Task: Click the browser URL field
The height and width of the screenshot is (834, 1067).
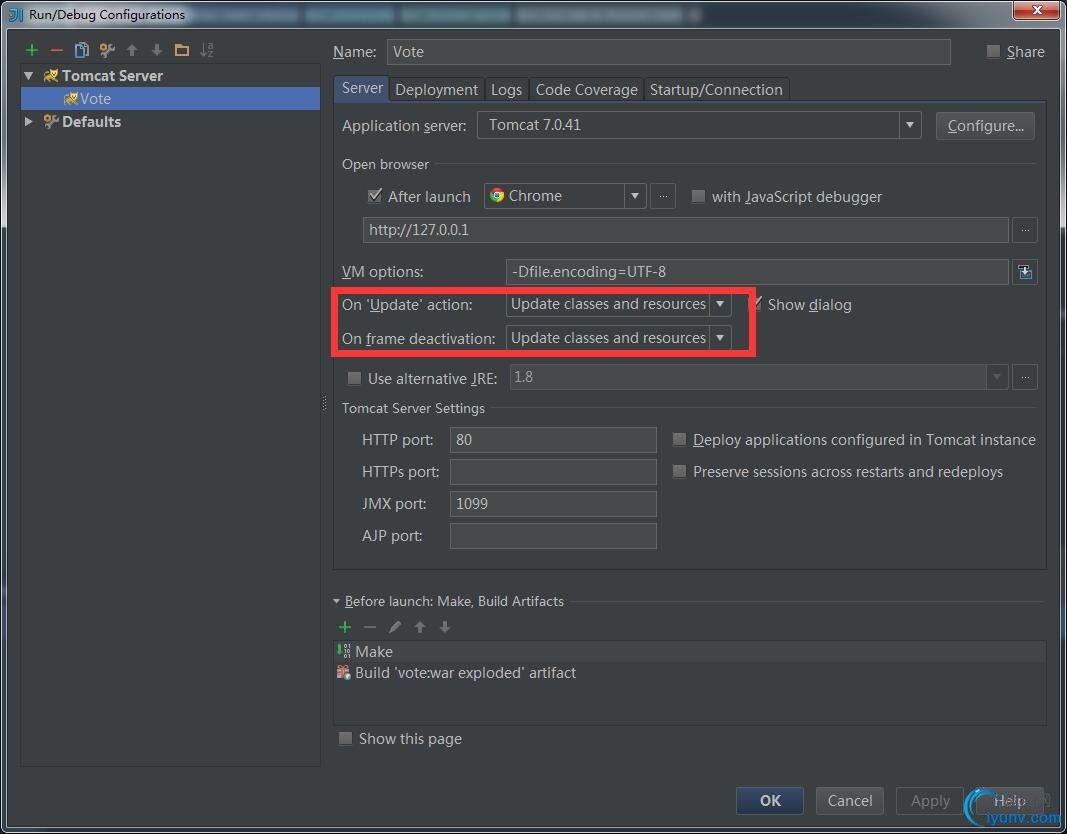Action: tap(685, 230)
